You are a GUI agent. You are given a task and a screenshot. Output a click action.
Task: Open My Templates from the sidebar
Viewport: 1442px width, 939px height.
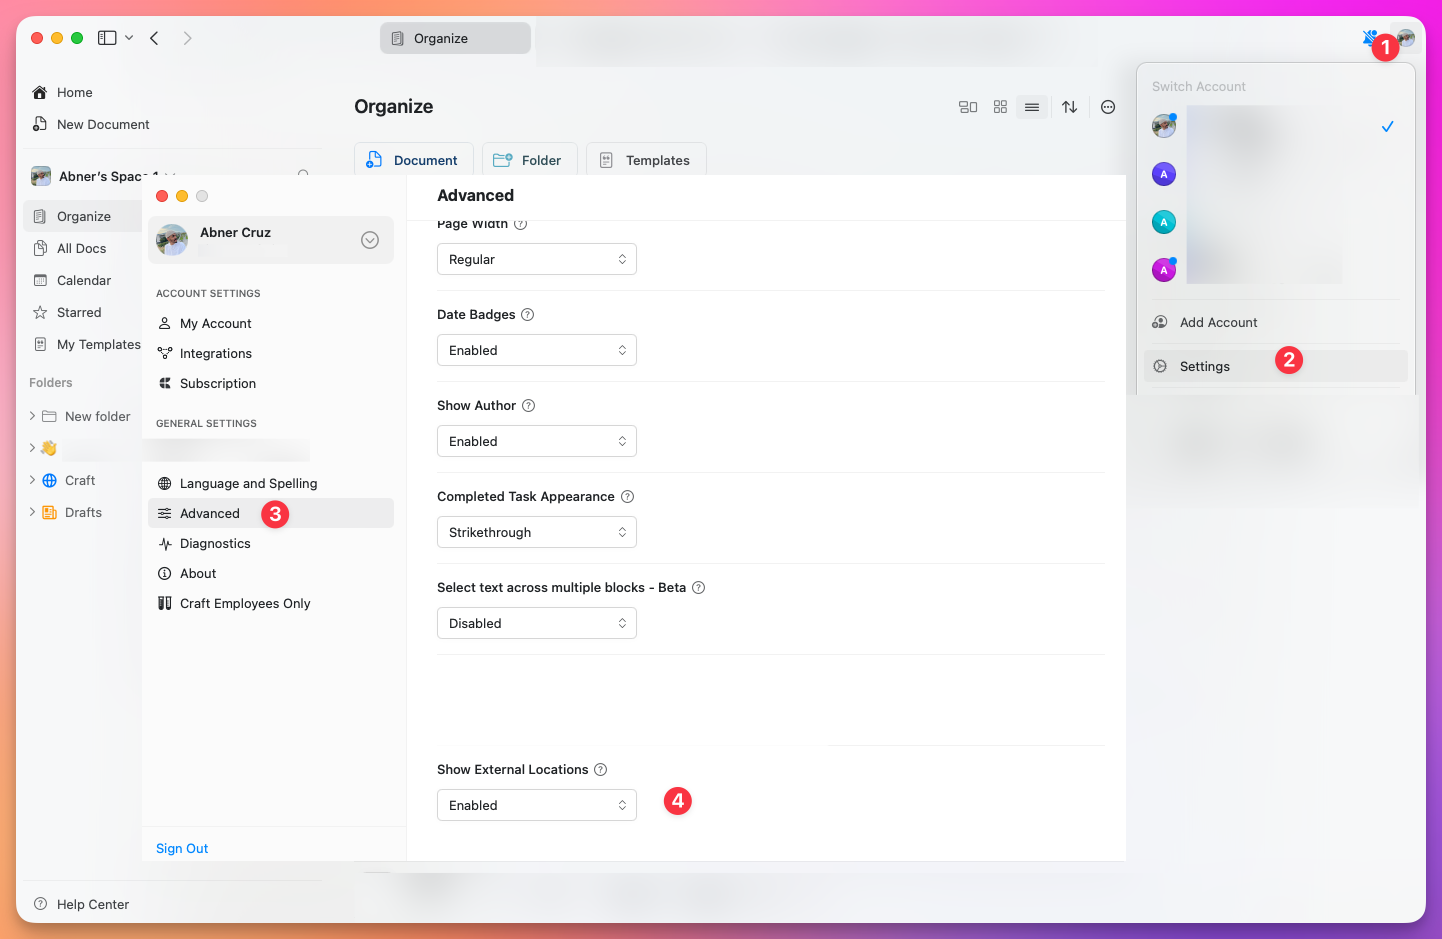(x=94, y=344)
